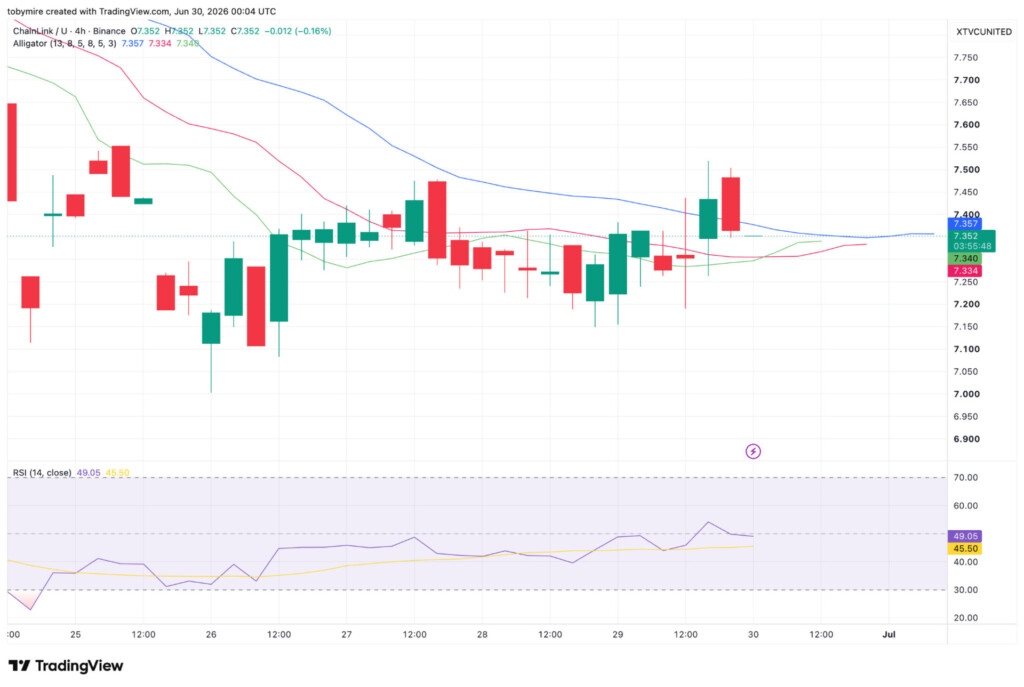The height and width of the screenshot is (687, 1024).
Task: Click the tobymire created with TradingView.com caption
Action: pyautogui.click(x=142, y=11)
